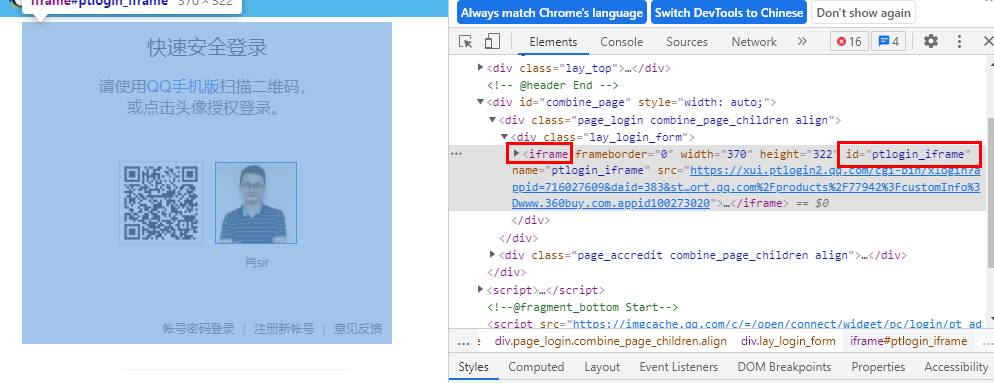The image size is (994, 383).
Task: Open the Properties tab
Action: [x=878, y=367]
